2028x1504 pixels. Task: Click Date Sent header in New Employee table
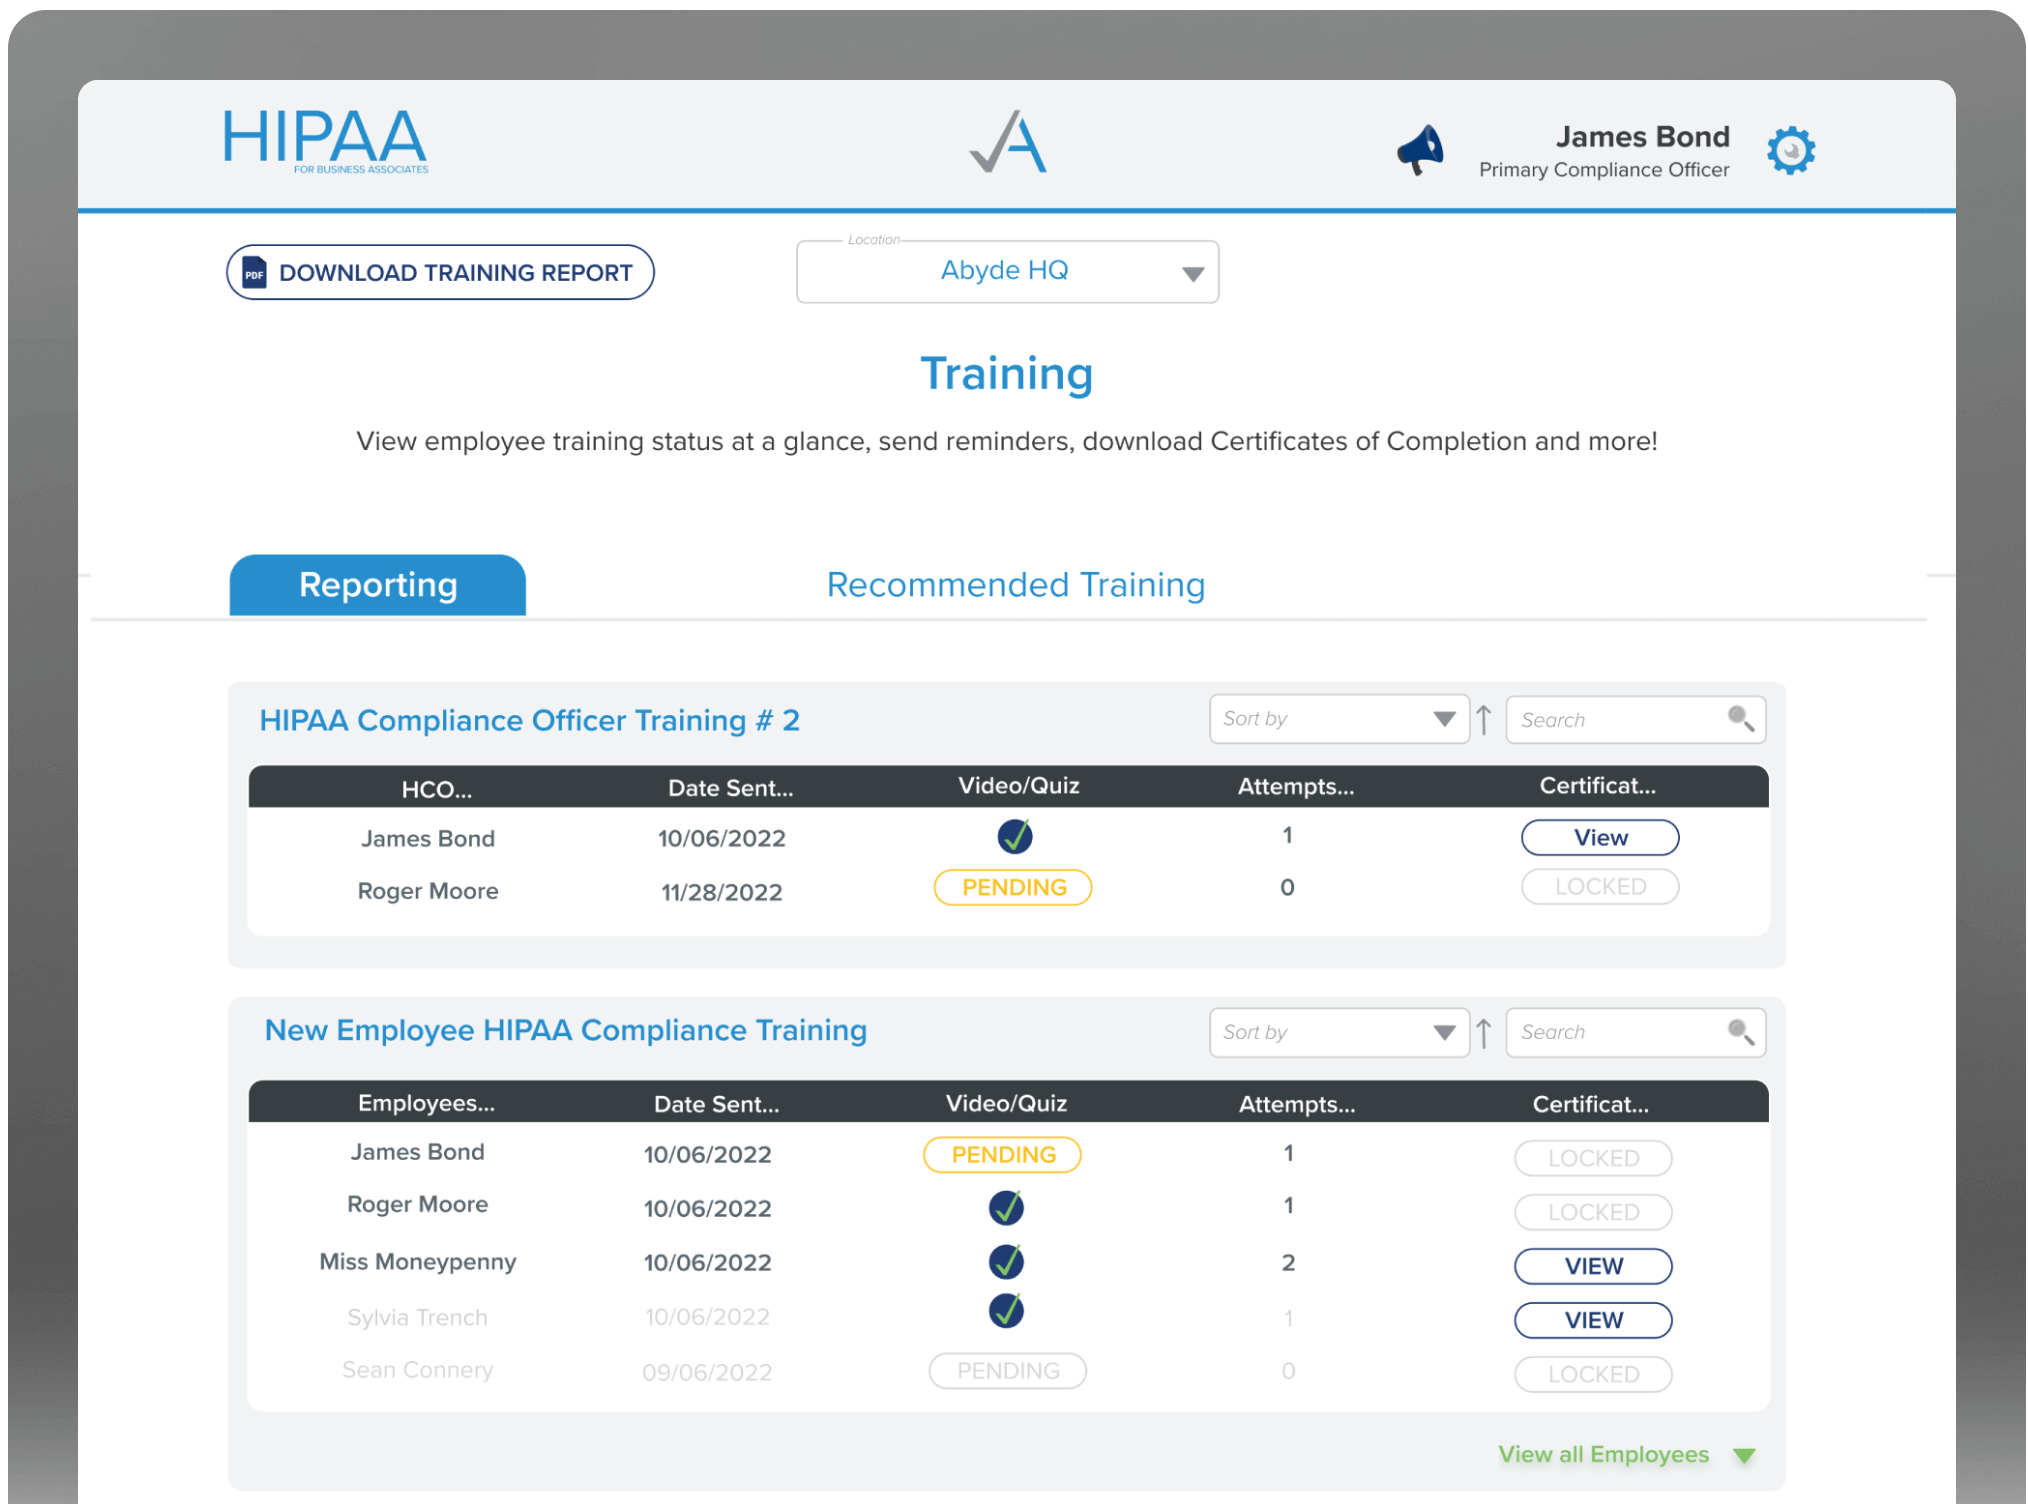point(716,1104)
